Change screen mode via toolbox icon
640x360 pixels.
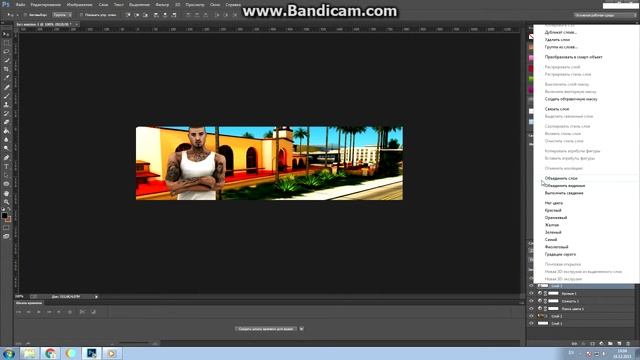click(6, 236)
